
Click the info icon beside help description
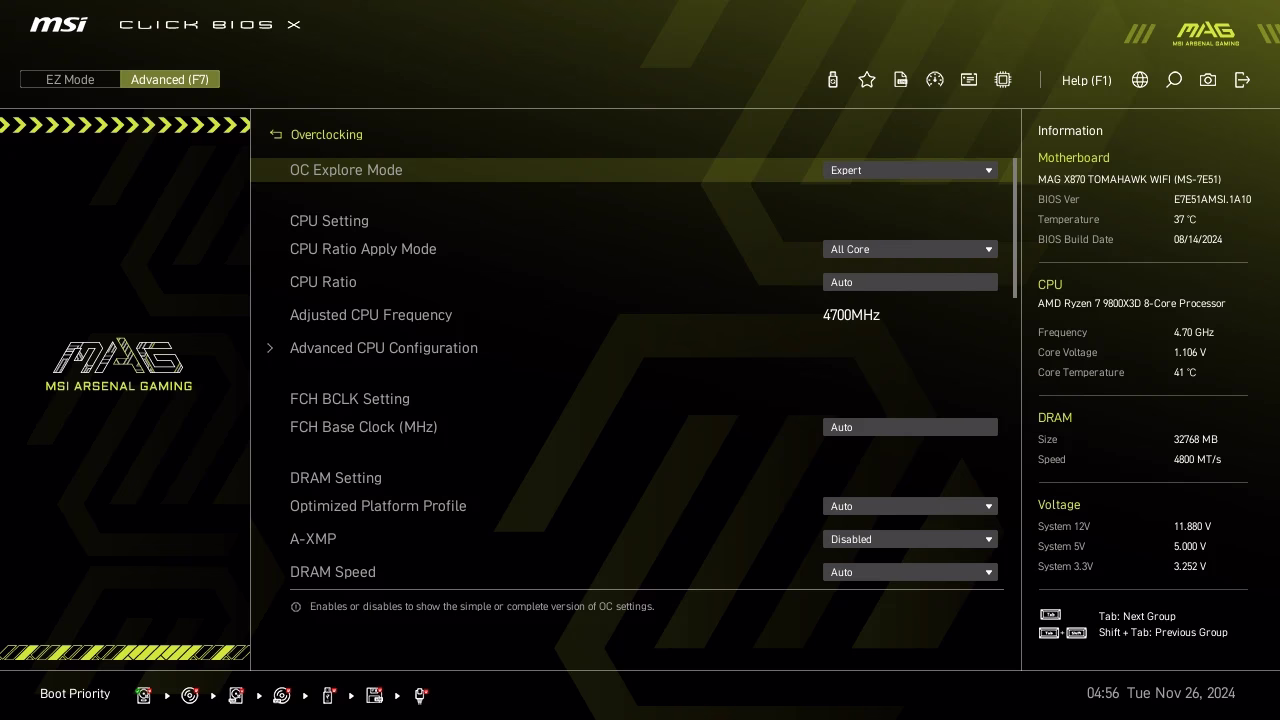(x=296, y=607)
